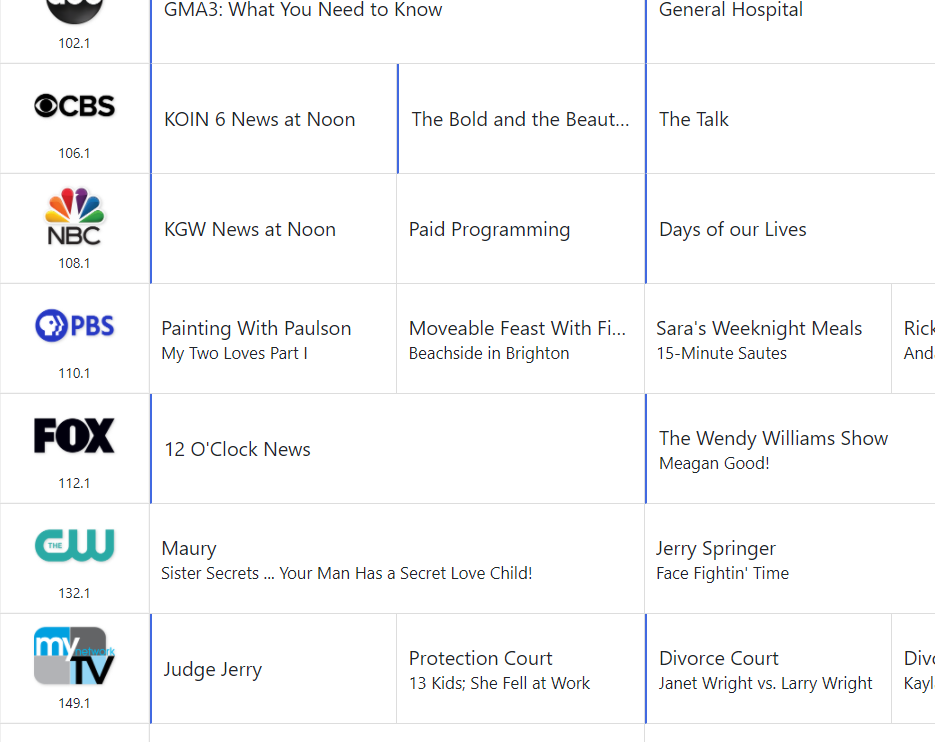Image resolution: width=935 pixels, height=742 pixels.
Task: Click the FOX network logo
Action: pos(74,436)
